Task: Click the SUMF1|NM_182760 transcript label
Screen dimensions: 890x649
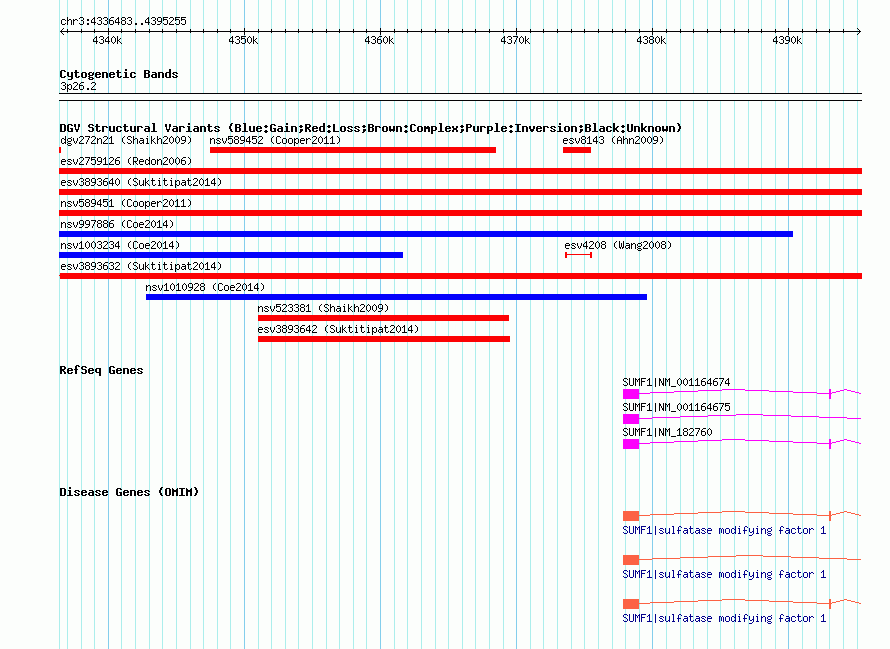Action: [x=667, y=432]
